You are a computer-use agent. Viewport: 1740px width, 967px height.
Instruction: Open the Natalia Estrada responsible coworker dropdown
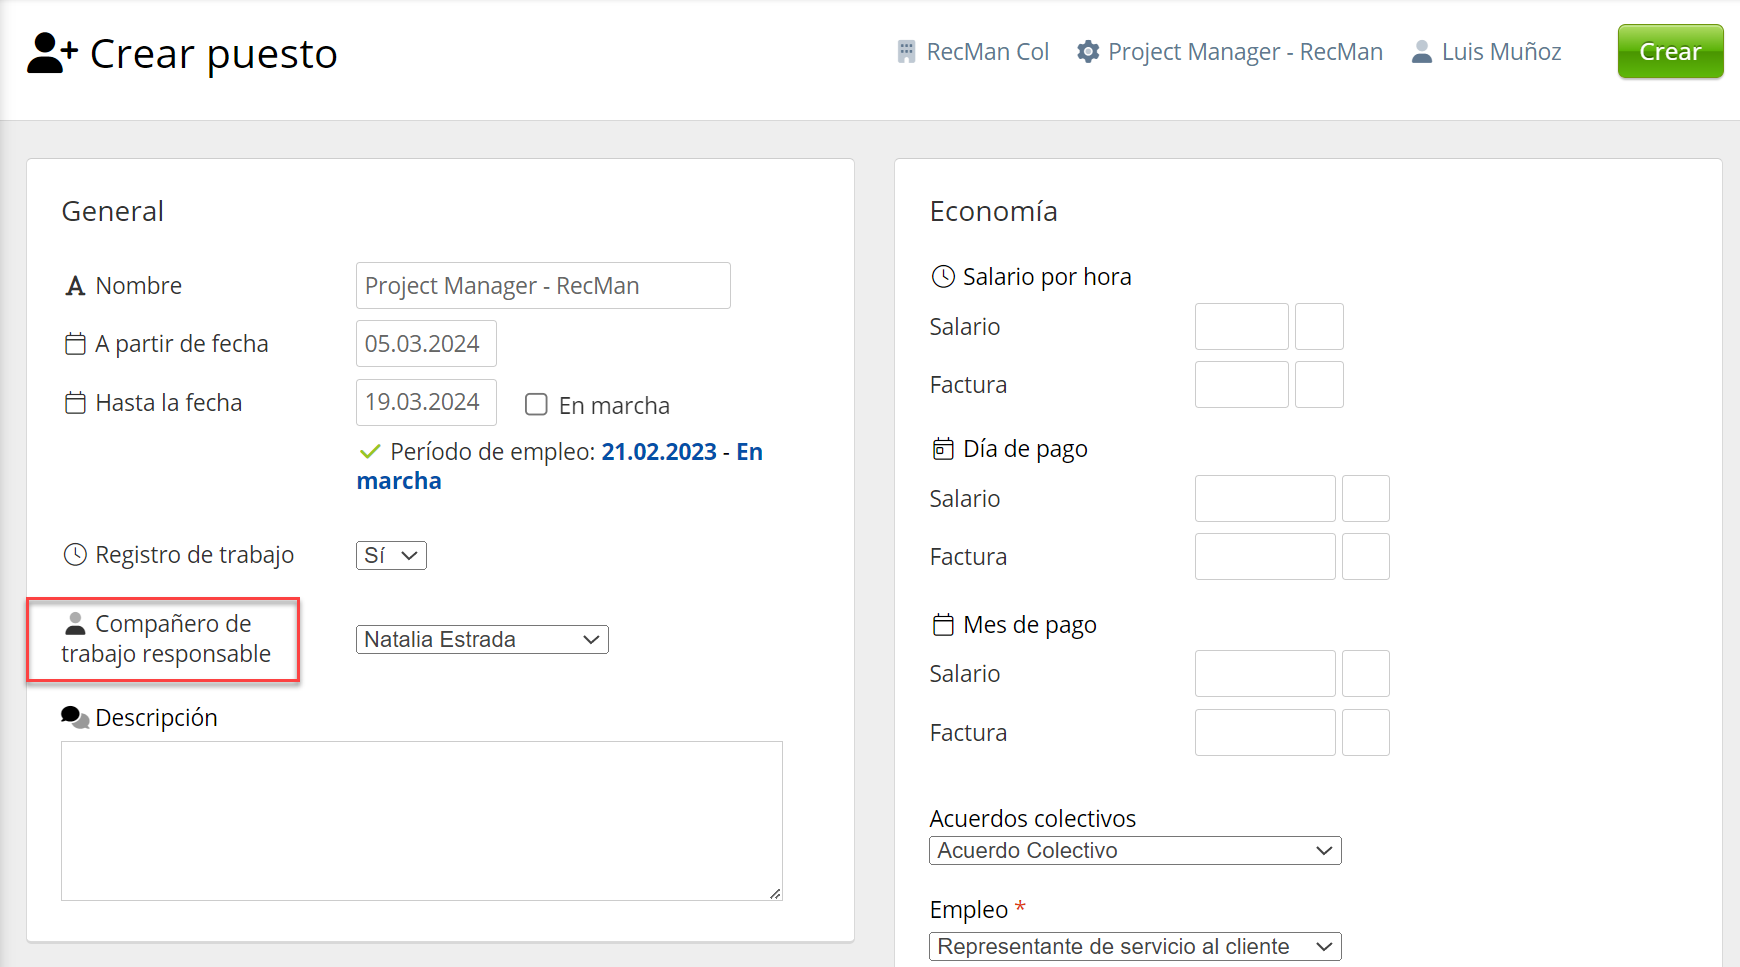point(482,640)
